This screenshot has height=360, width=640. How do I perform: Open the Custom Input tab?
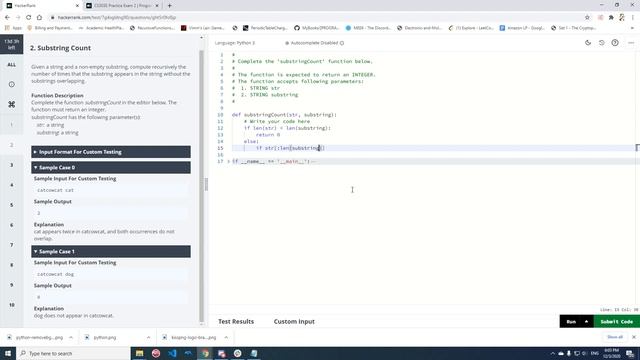[294, 322]
